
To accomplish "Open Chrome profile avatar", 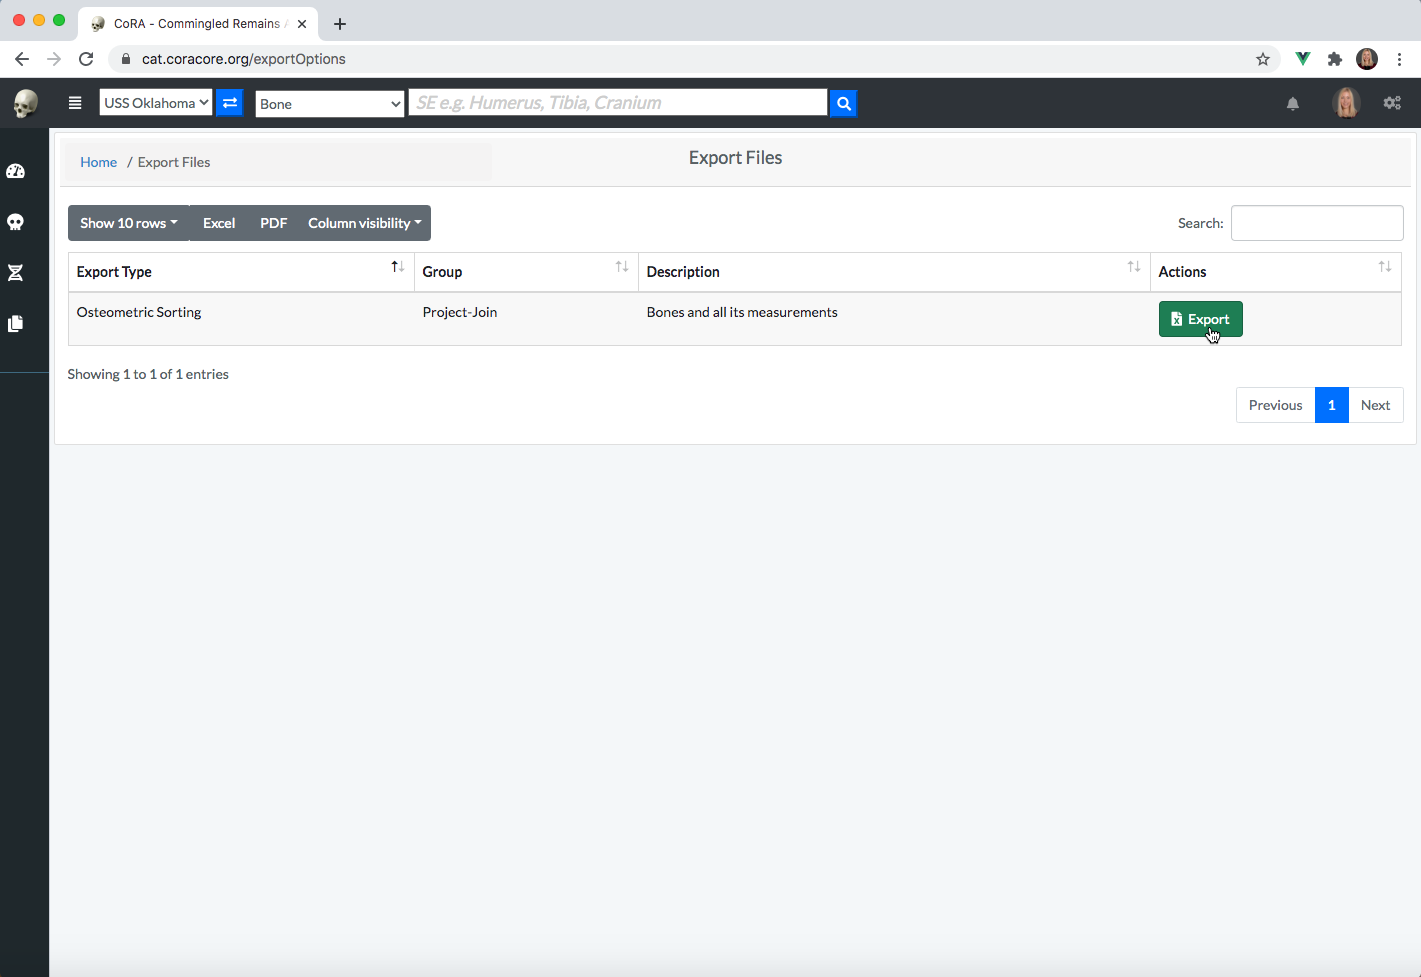I will 1367,59.
